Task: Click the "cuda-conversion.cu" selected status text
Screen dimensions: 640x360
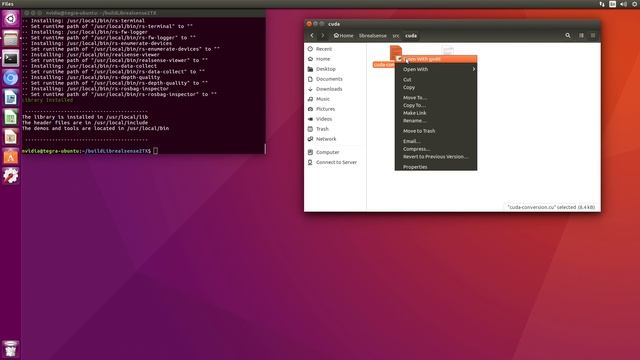Action: click(x=551, y=207)
